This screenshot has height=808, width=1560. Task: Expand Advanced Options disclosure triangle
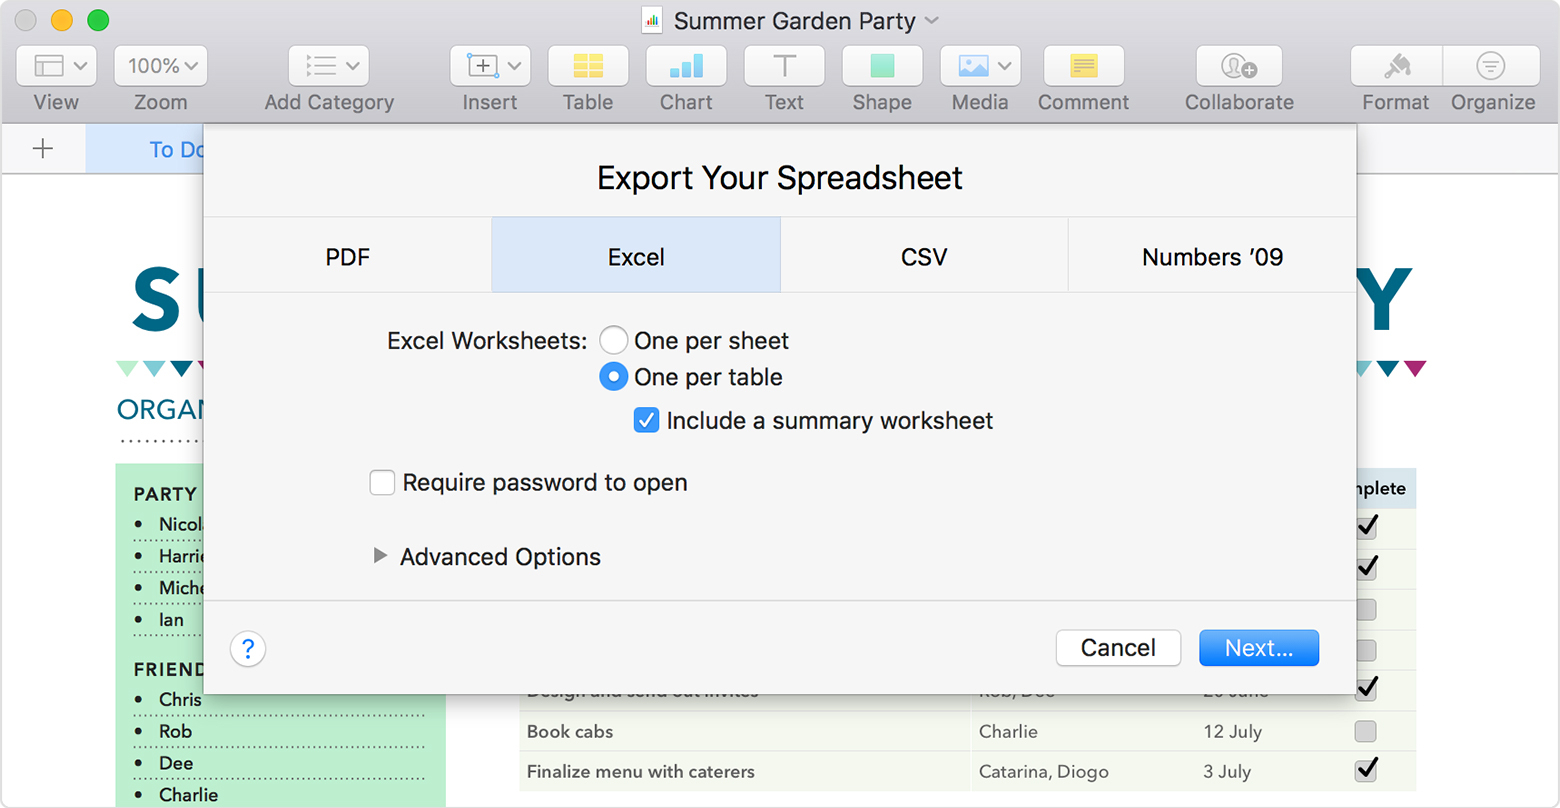click(380, 556)
